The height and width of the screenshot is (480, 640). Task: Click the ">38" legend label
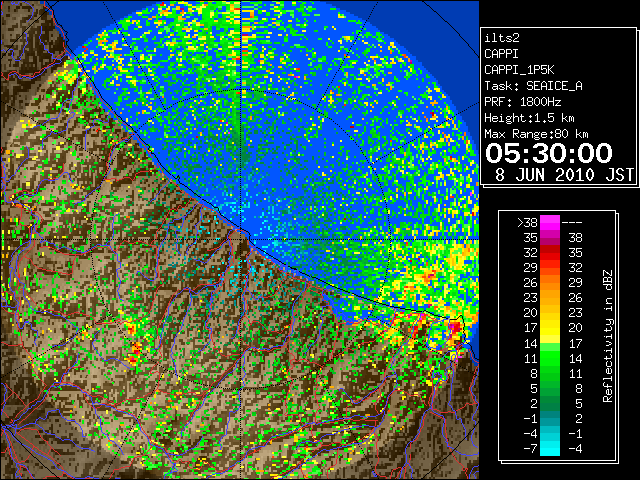[x=527, y=223]
